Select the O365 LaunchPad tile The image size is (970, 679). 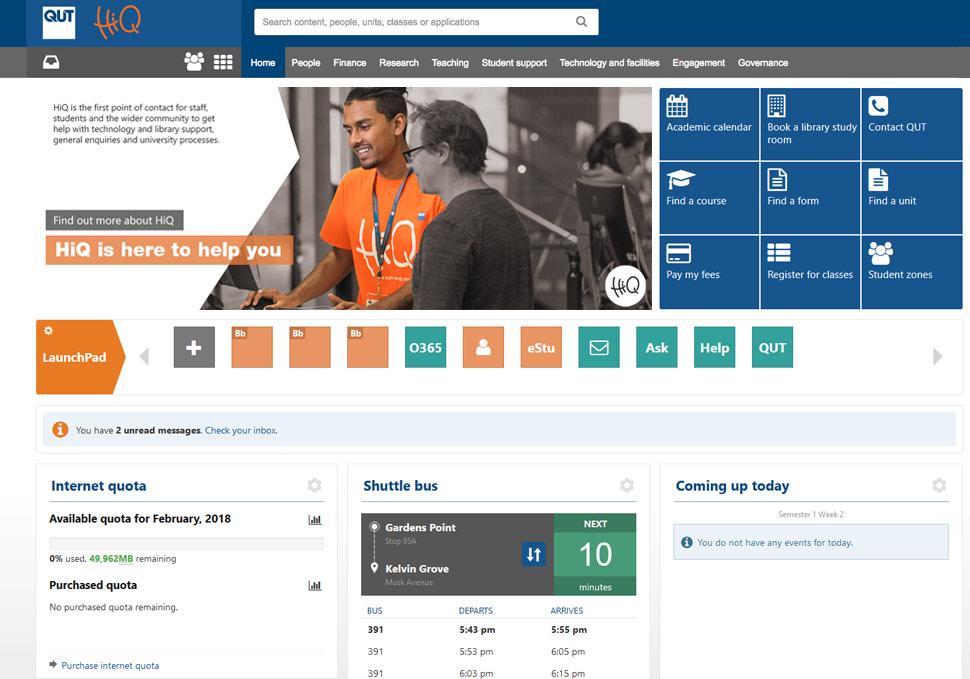coord(425,347)
